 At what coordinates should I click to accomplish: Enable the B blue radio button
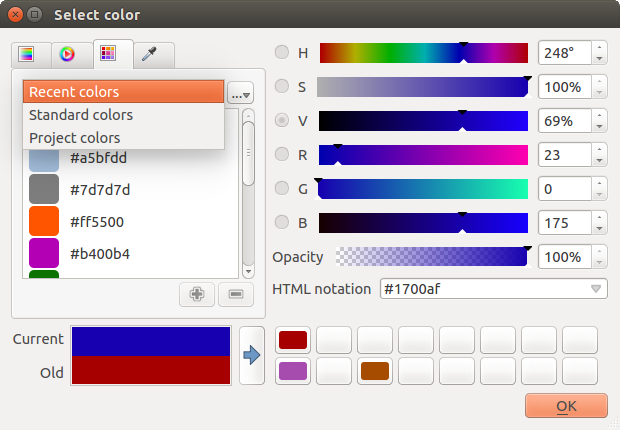tap(282, 222)
